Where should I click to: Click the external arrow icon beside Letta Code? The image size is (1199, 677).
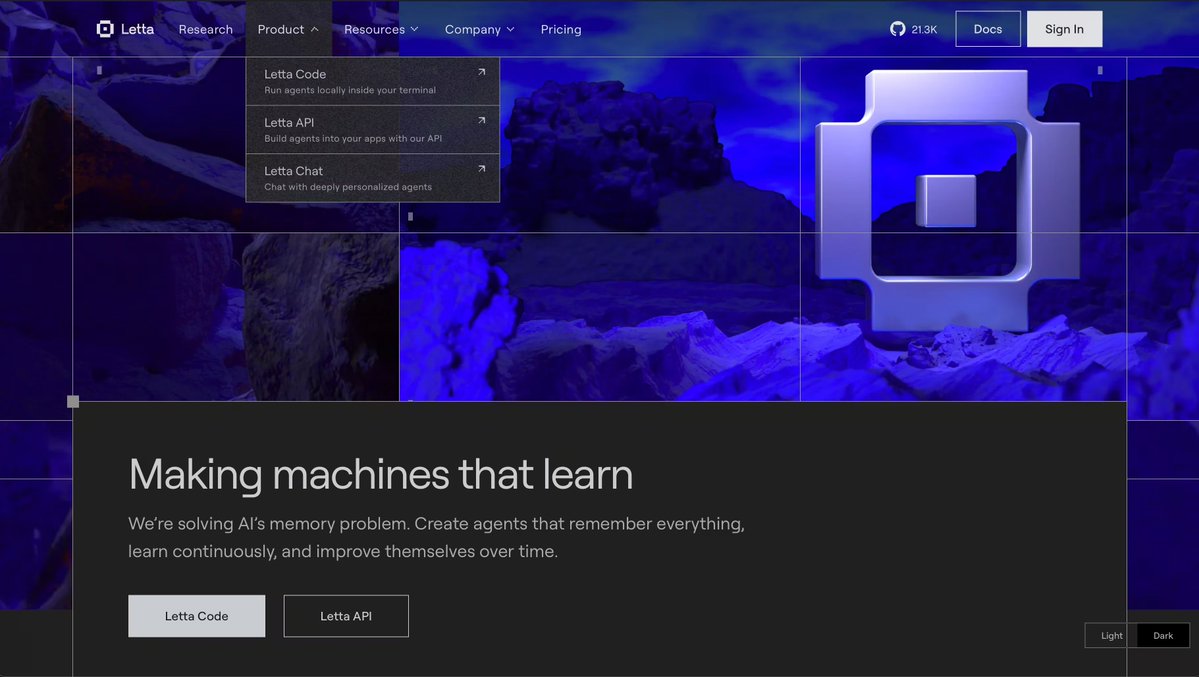pyautogui.click(x=481, y=73)
